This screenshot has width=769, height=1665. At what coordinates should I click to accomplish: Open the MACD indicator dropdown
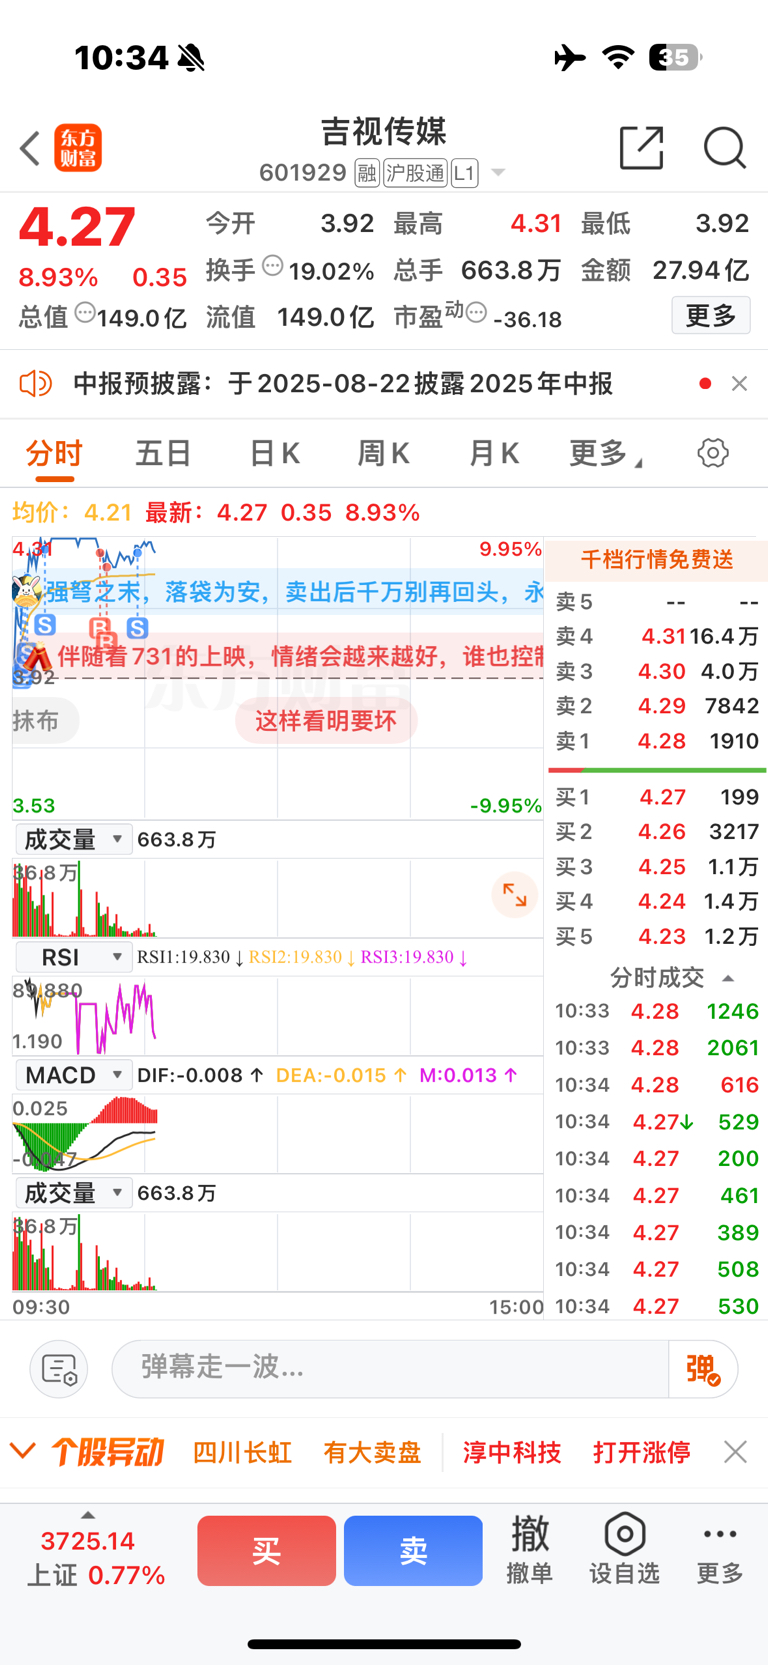(74, 1075)
